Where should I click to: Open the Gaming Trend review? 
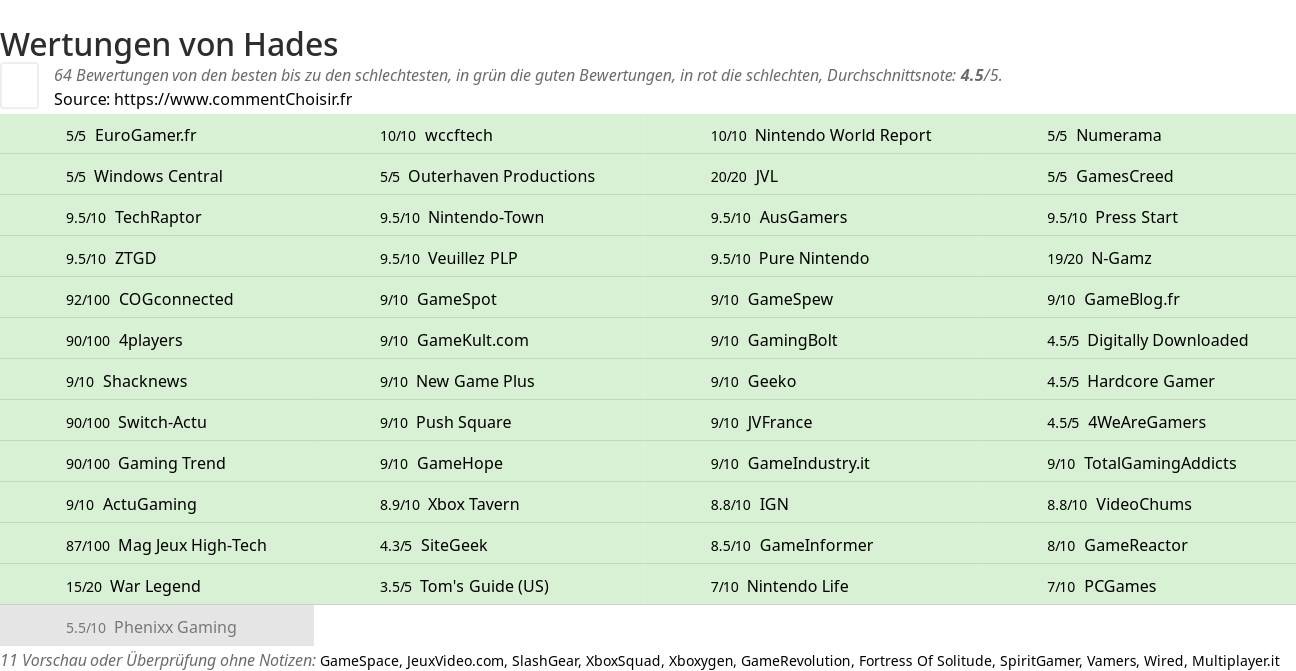pyautogui.click(x=146, y=463)
